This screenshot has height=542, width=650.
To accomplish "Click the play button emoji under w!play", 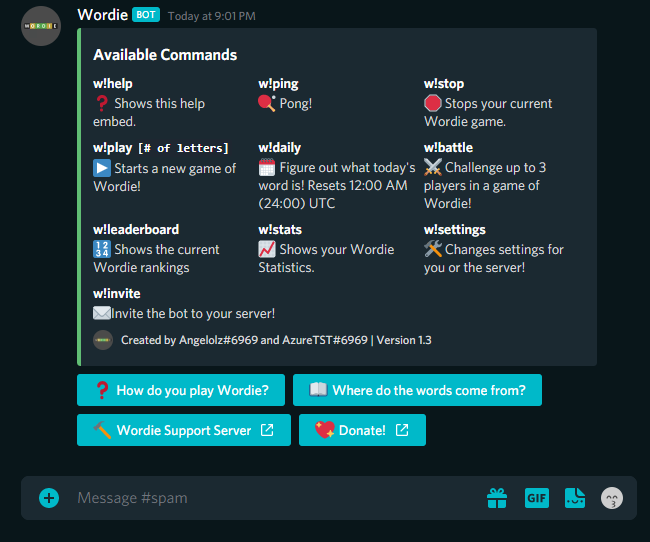I will pyautogui.click(x=102, y=168).
